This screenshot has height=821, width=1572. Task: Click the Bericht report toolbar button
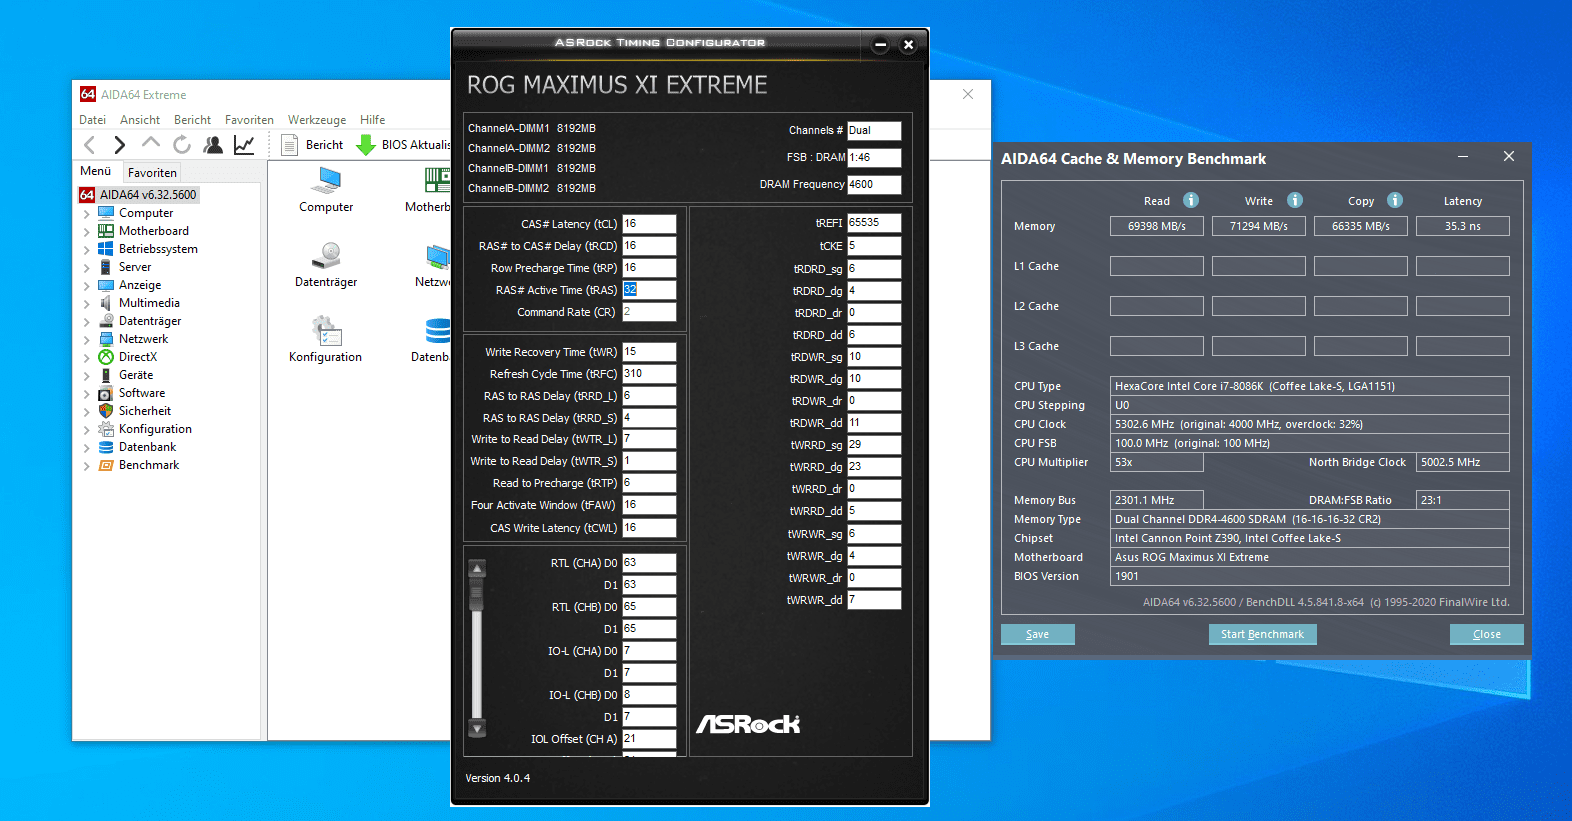click(x=312, y=145)
